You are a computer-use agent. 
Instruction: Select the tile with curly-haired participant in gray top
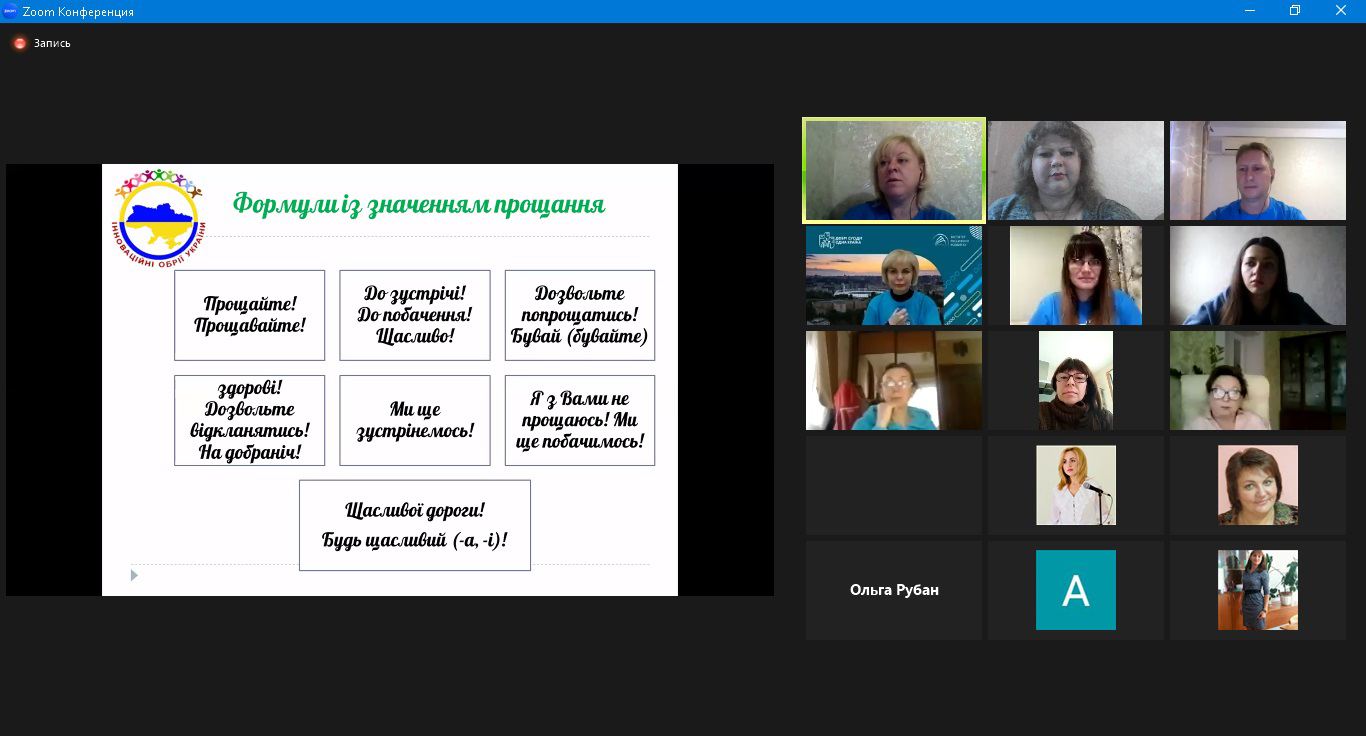(x=1076, y=170)
